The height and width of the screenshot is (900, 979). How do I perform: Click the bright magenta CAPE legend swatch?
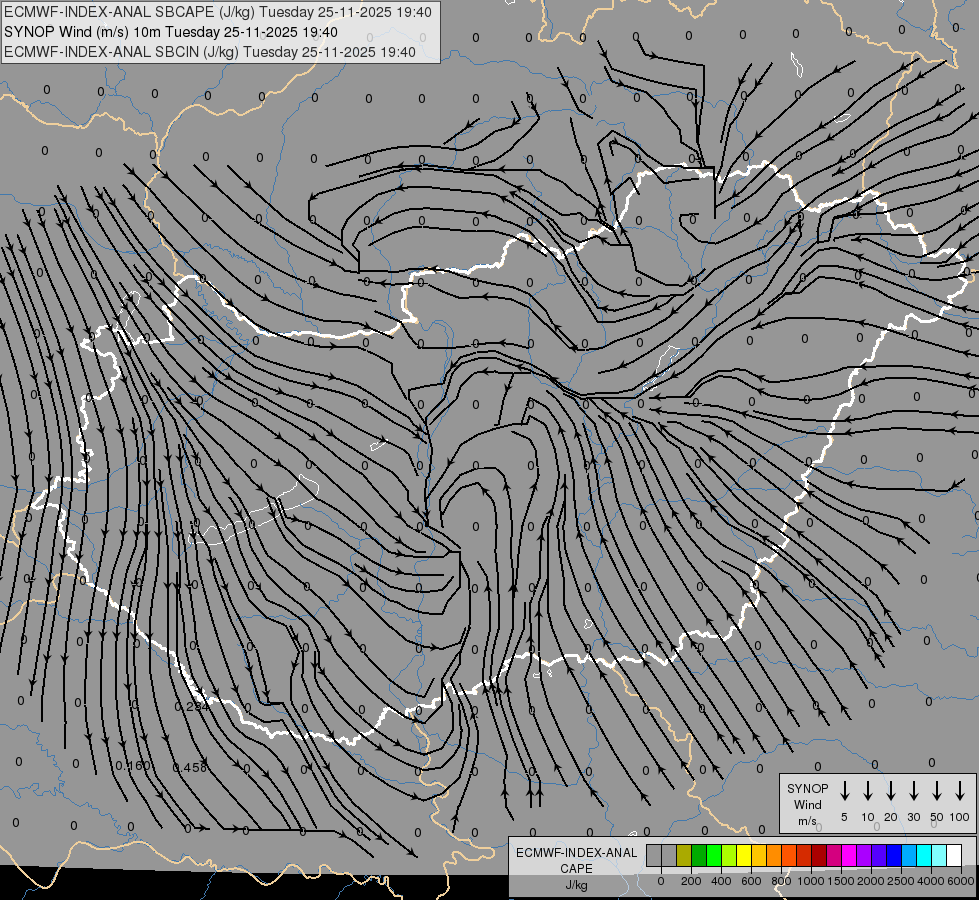[849, 855]
